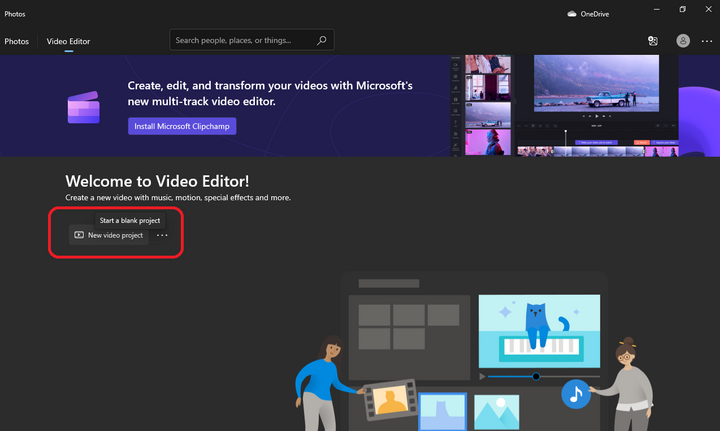Open more options beside New video project
This screenshot has height=431, width=720.
[x=162, y=235]
